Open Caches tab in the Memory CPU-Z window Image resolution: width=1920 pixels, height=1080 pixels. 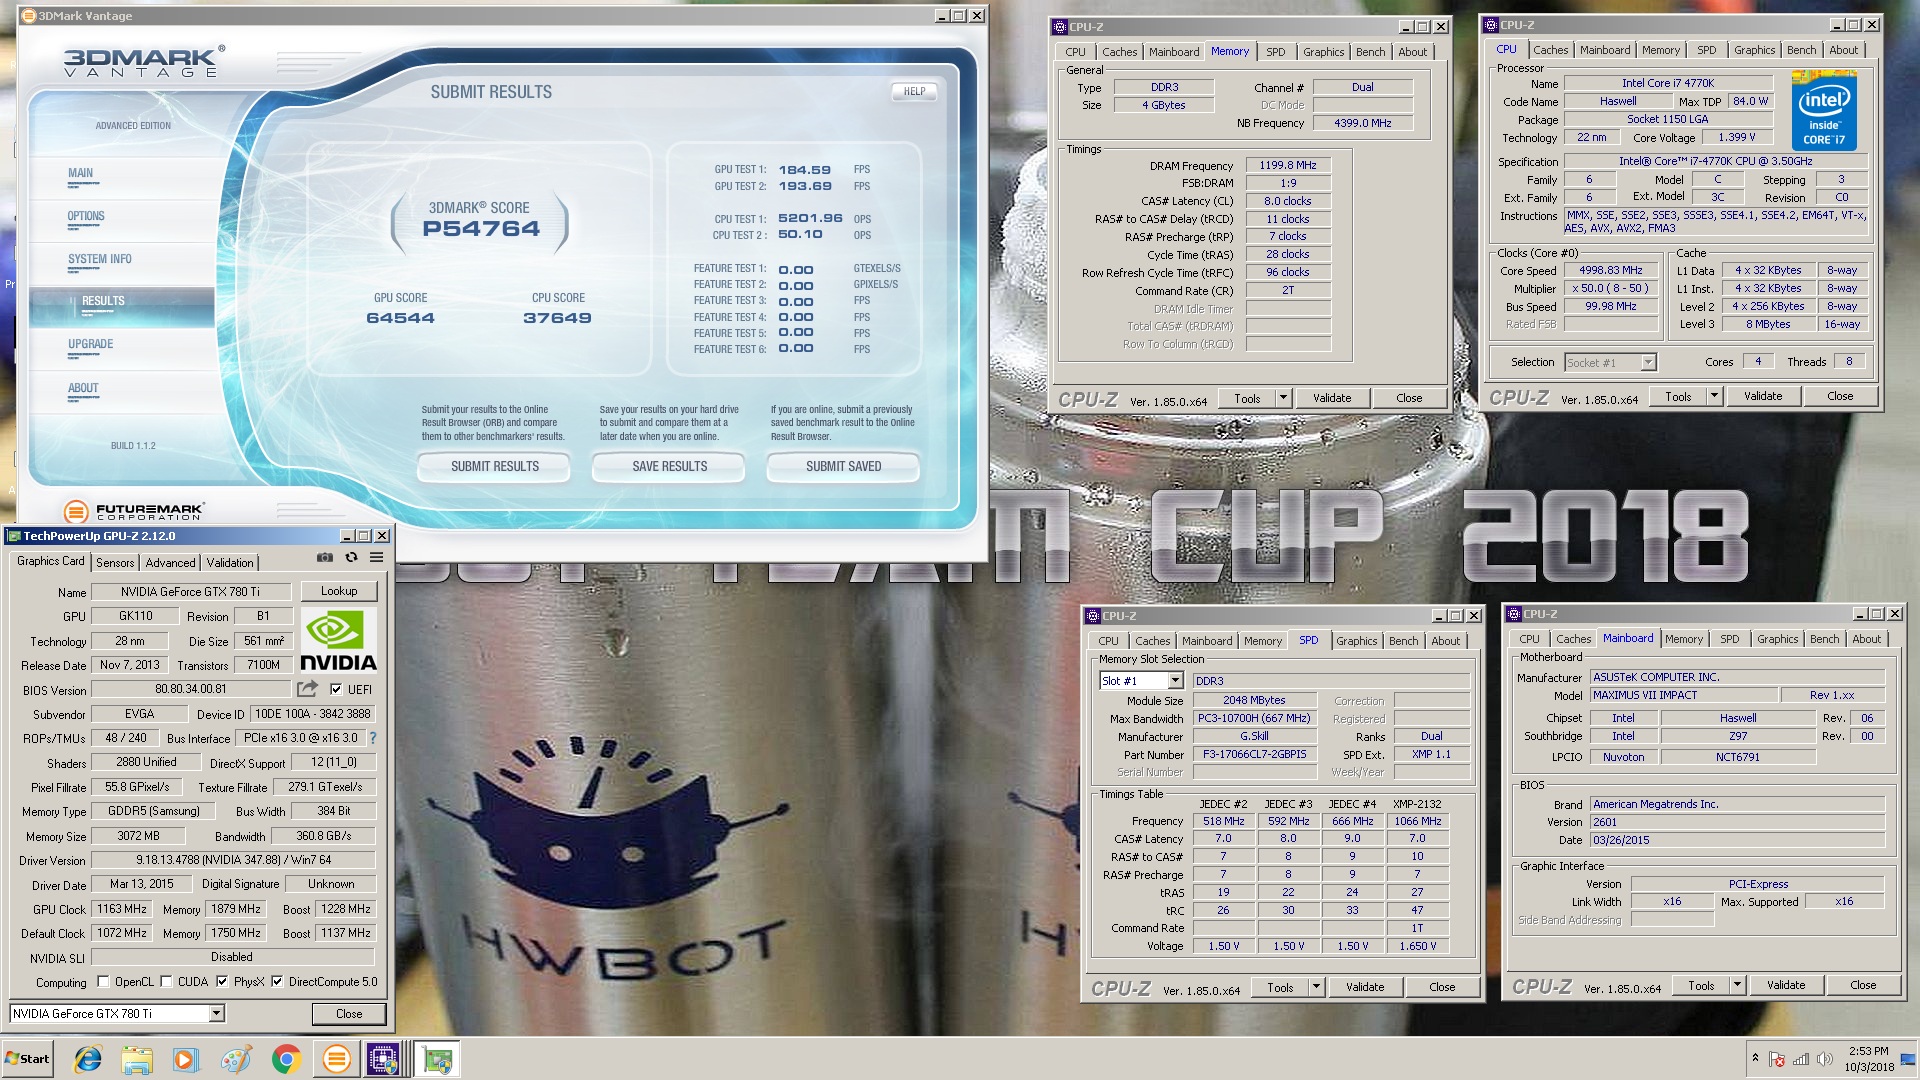(1119, 52)
